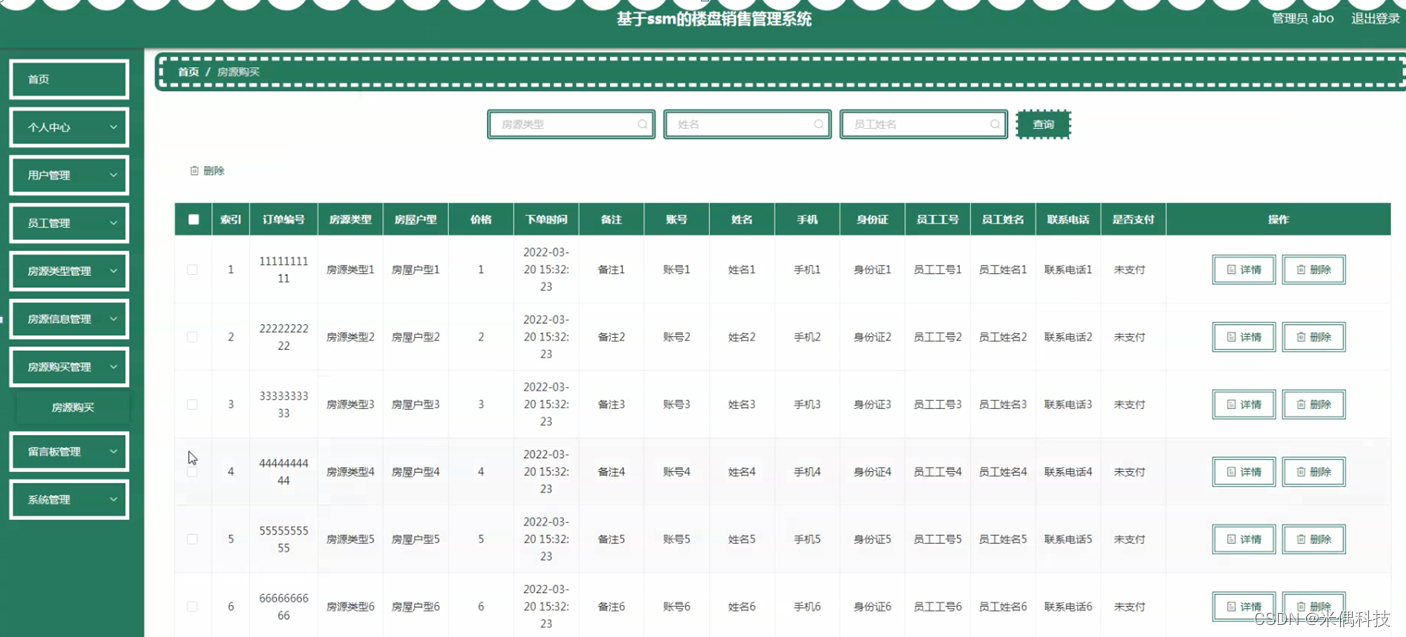Viewport: 1406px width, 637px height.
Task: Click the 身份证6 cell
Action: tap(872, 607)
